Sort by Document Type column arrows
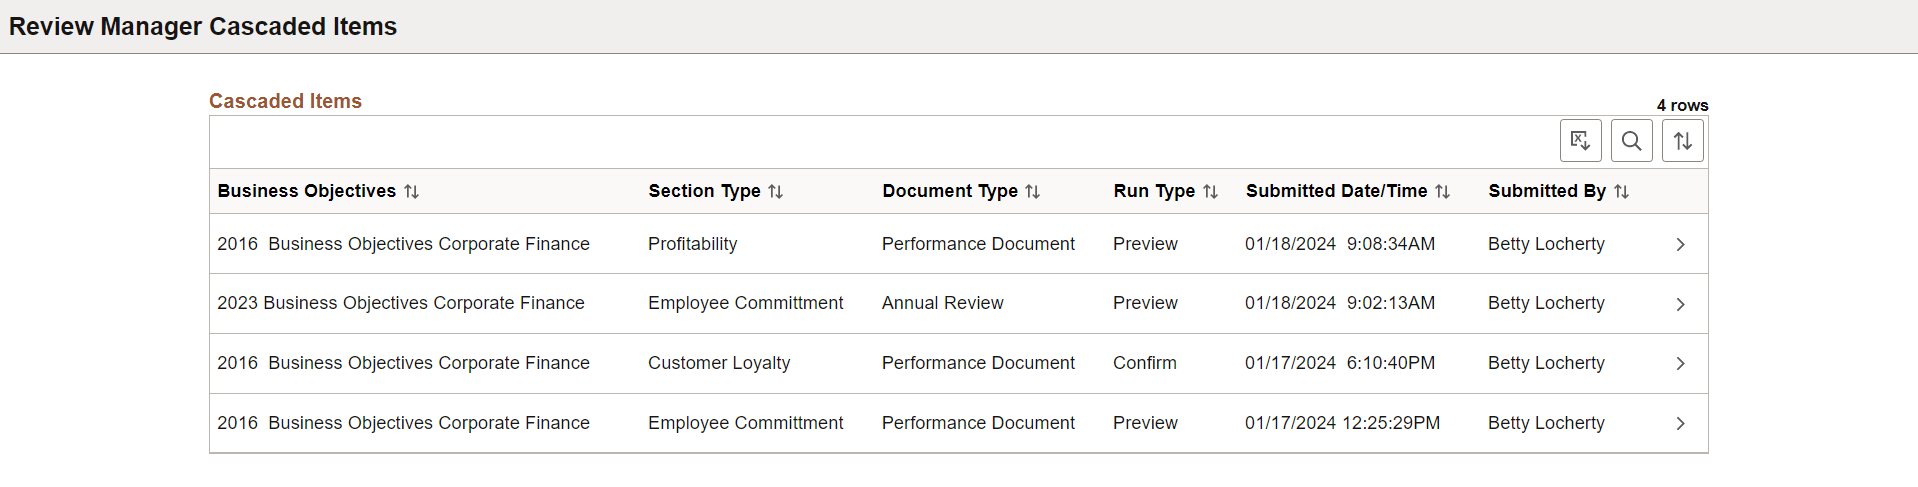 click(1032, 192)
